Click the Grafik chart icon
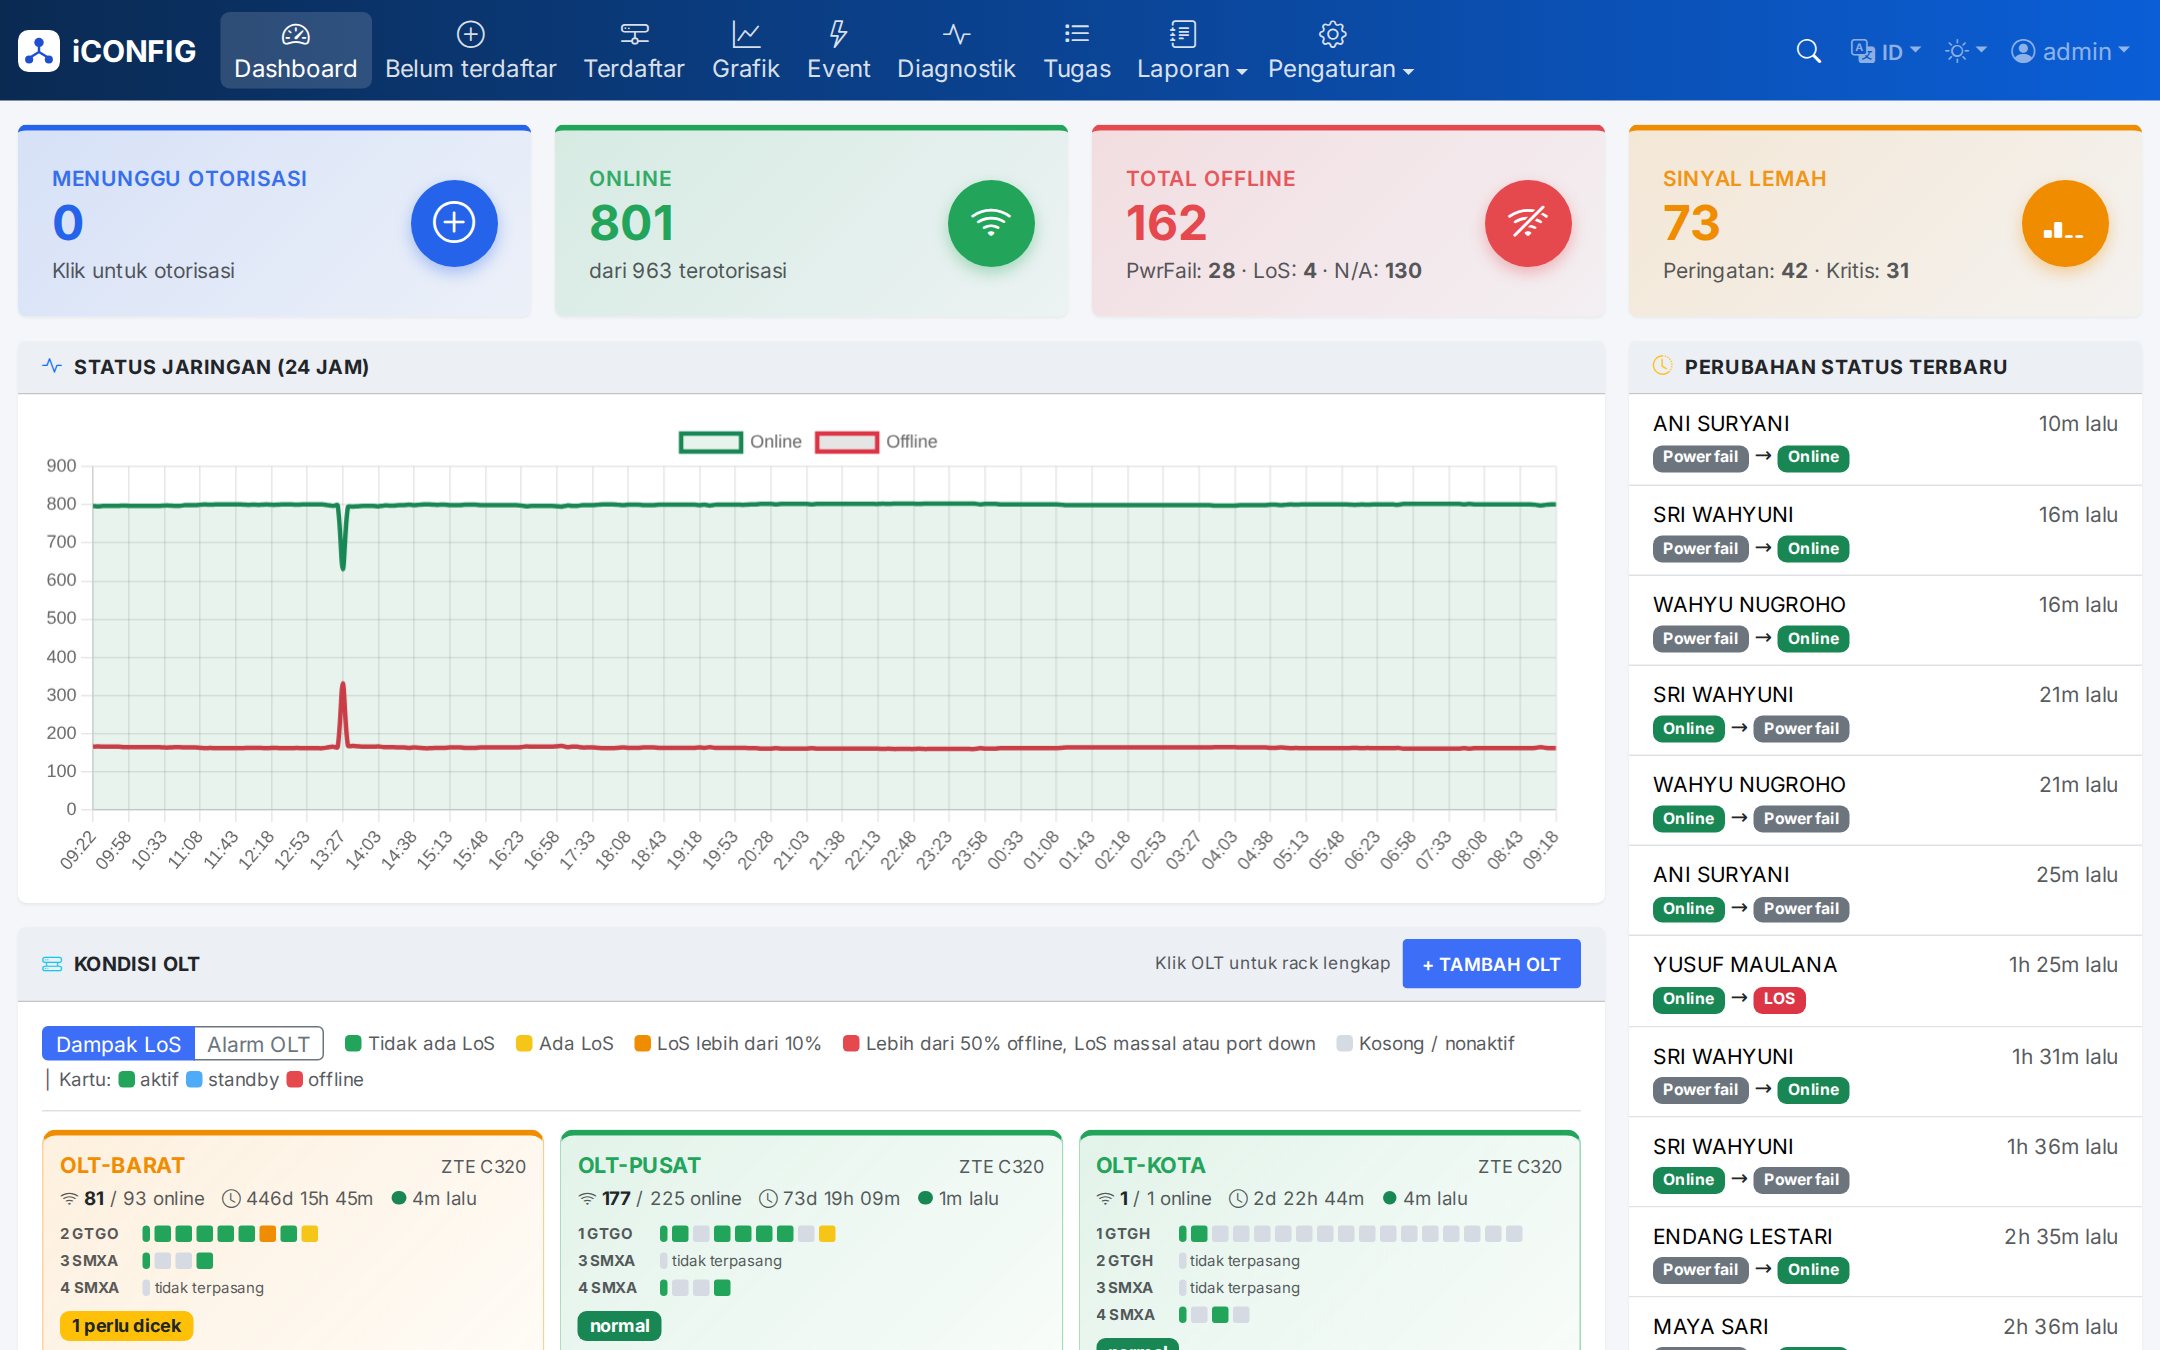The image size is (2160, 1350). click(746, 34)
